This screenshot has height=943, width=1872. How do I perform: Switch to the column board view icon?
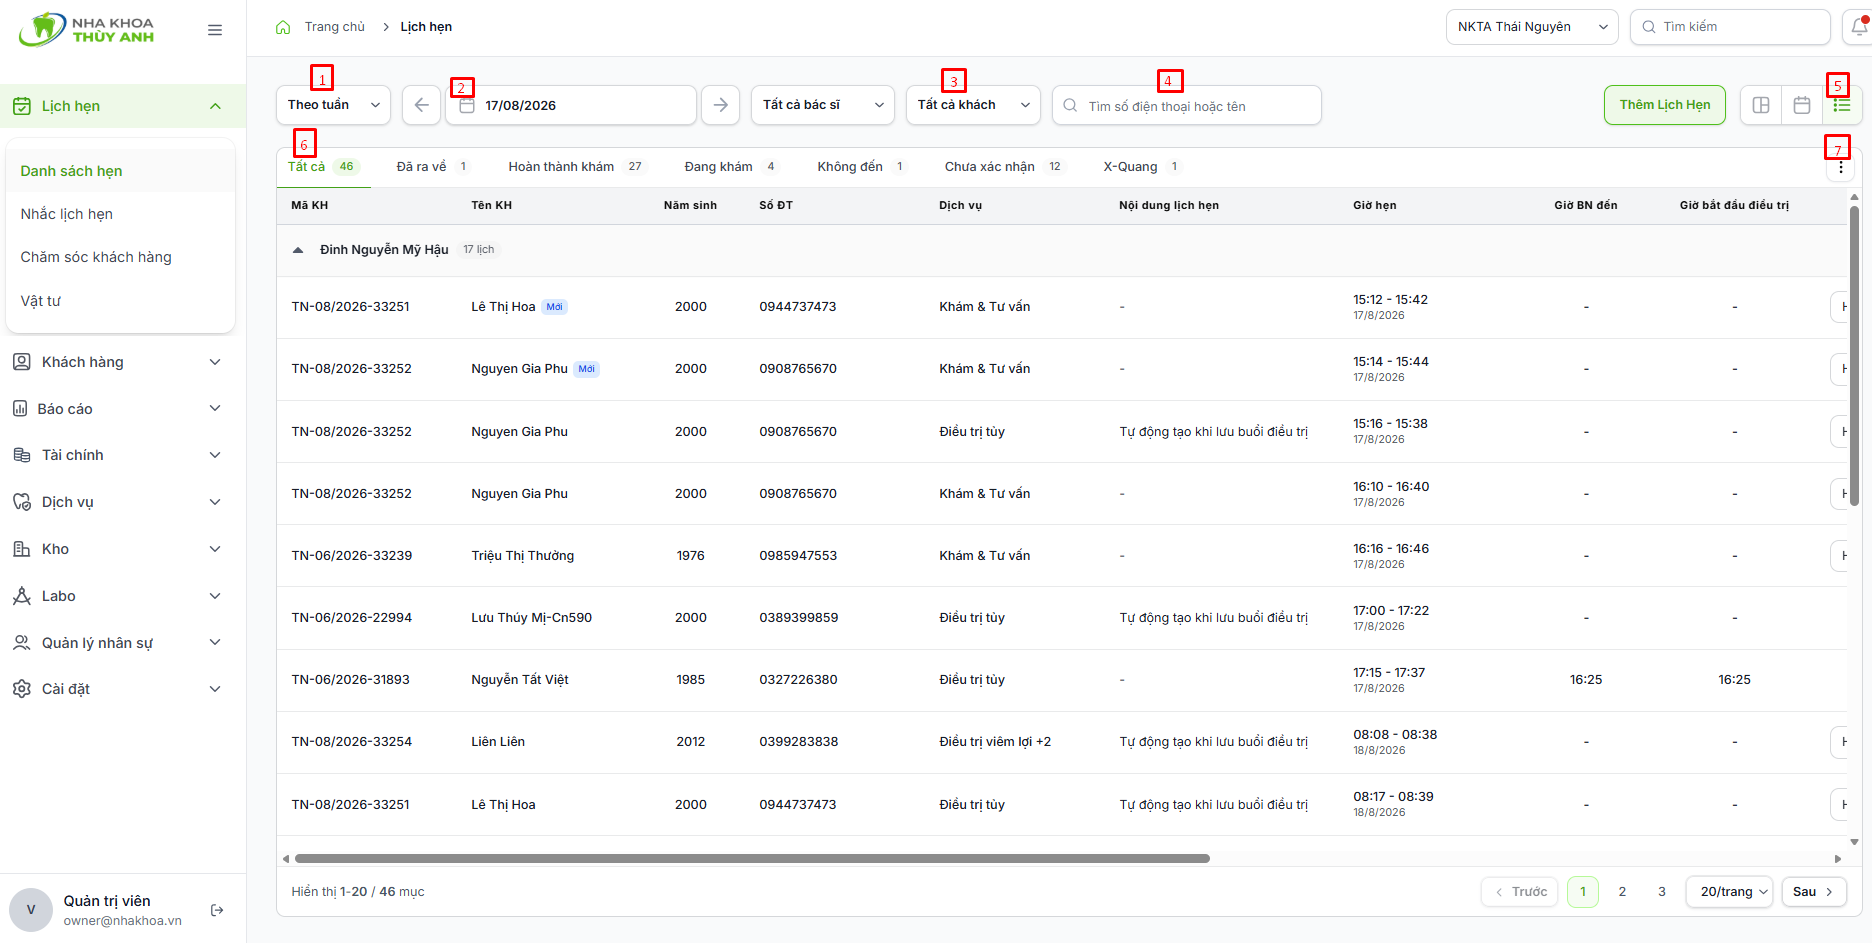point(1761,105)
